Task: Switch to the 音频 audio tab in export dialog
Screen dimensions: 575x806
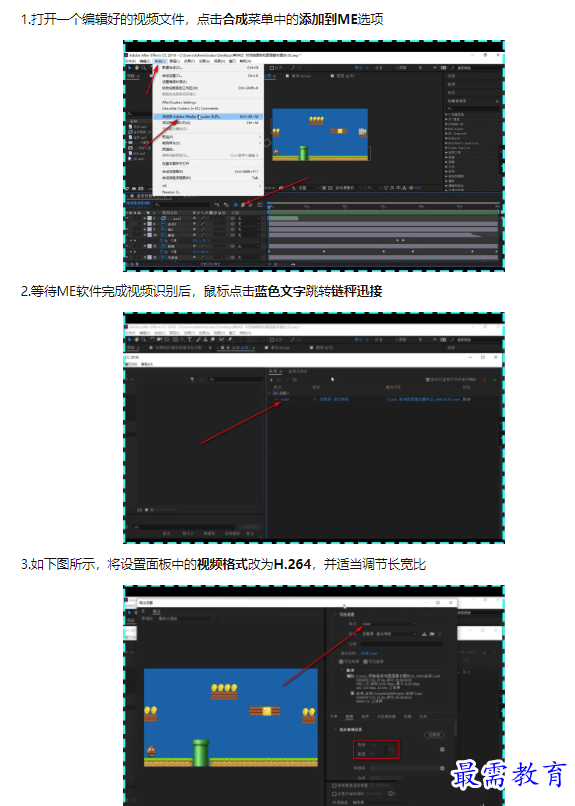Action: coord(365,717)
